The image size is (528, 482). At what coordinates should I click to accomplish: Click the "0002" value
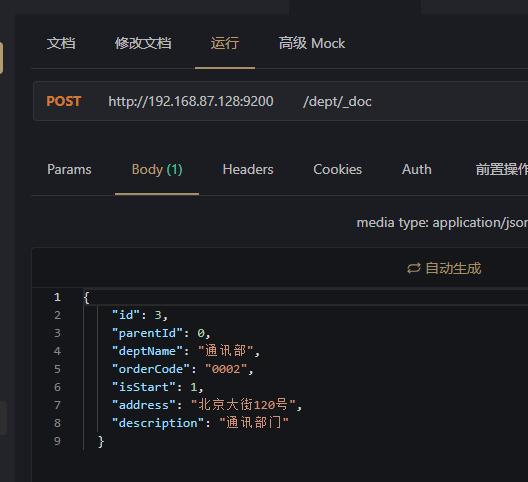[226, 369]
